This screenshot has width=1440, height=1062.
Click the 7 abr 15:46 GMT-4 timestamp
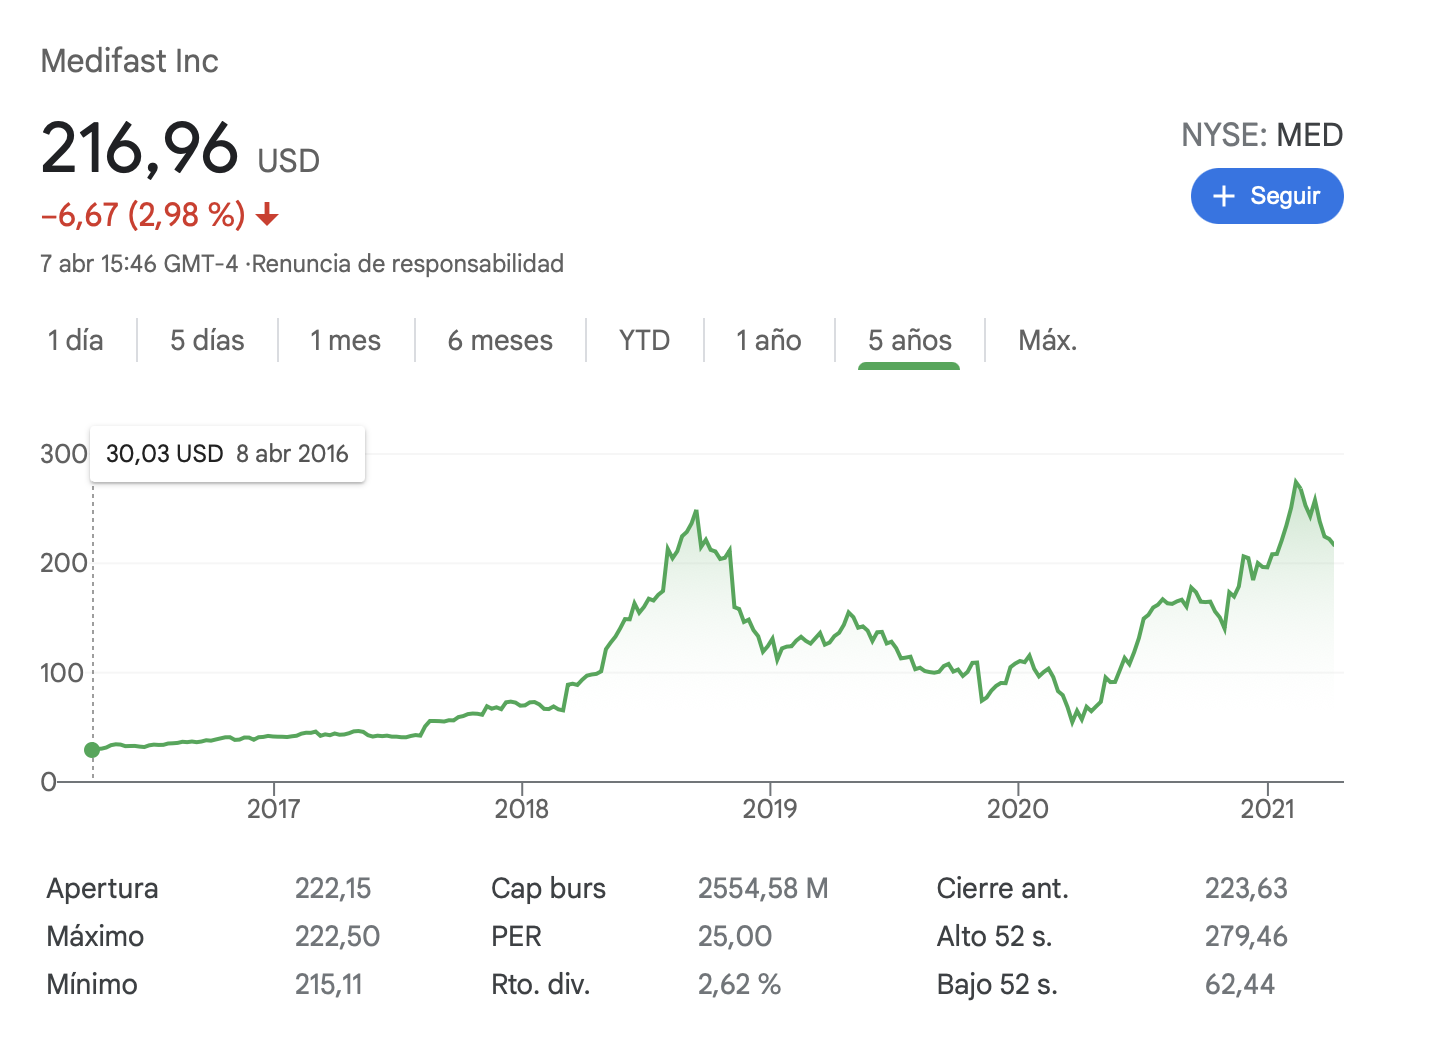click(x=139, y=264)
